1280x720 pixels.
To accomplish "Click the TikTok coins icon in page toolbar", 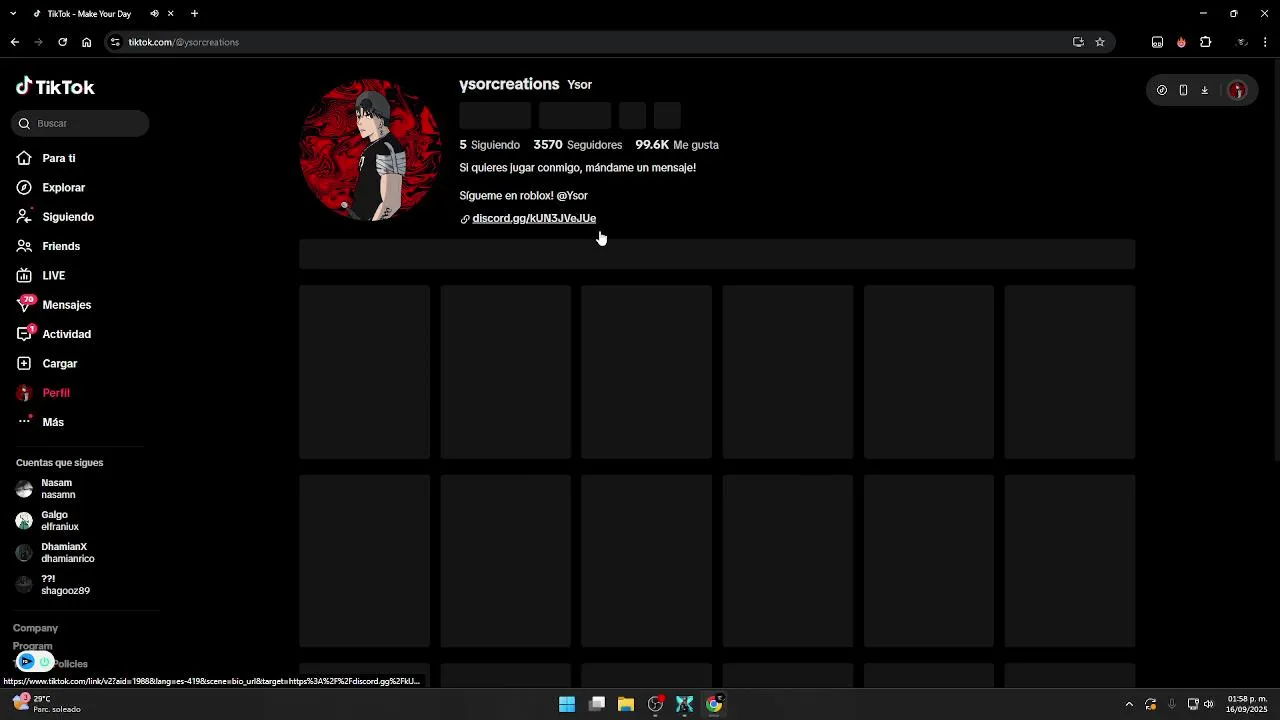I will click(x=1161, y=90).
